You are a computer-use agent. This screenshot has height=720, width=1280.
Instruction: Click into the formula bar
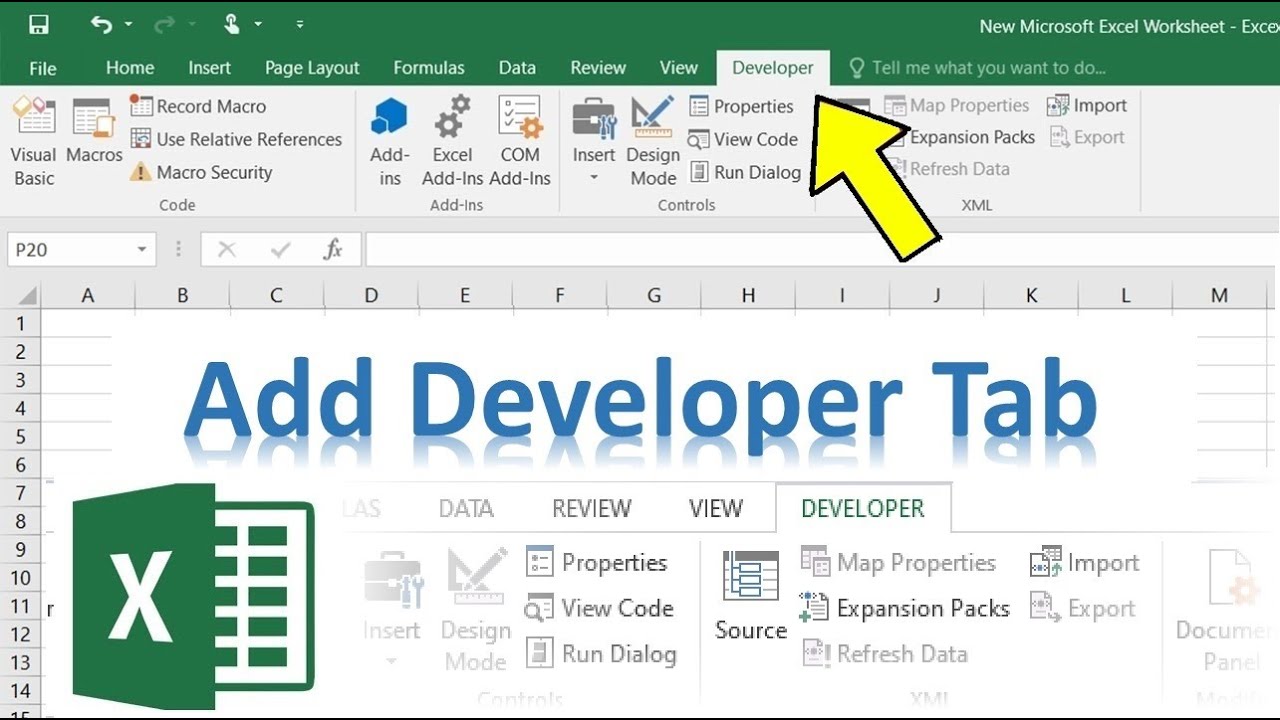pos(822,249)
